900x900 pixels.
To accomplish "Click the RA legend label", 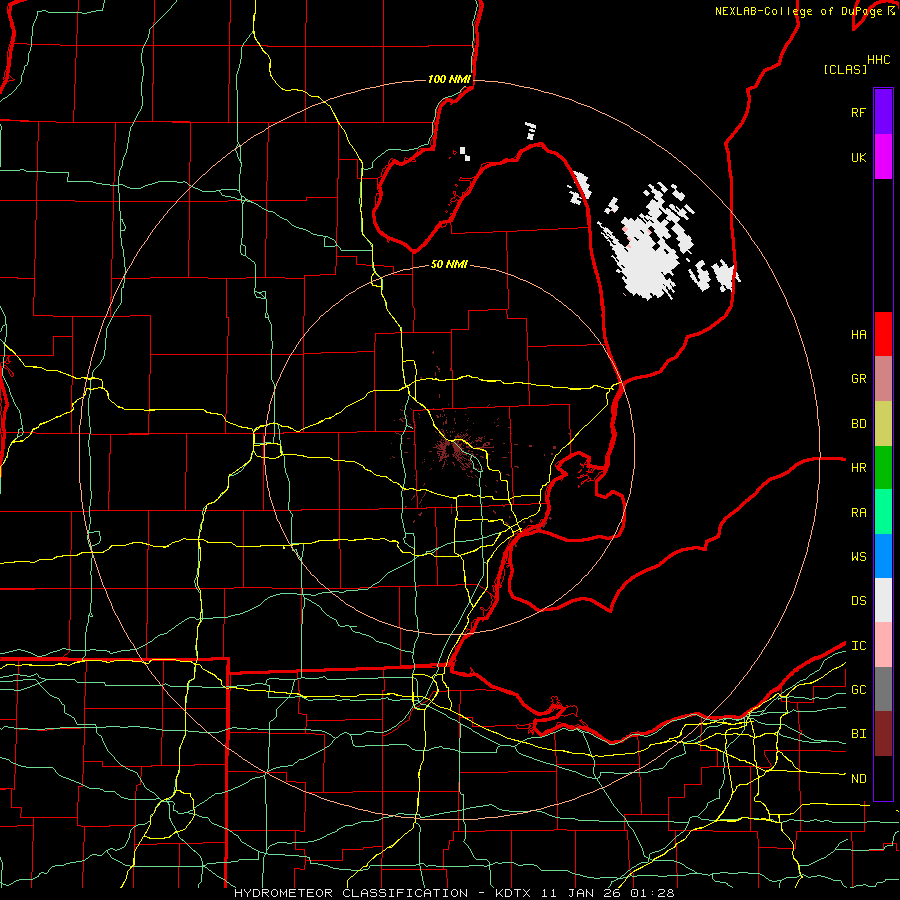I will pos(859,513).
